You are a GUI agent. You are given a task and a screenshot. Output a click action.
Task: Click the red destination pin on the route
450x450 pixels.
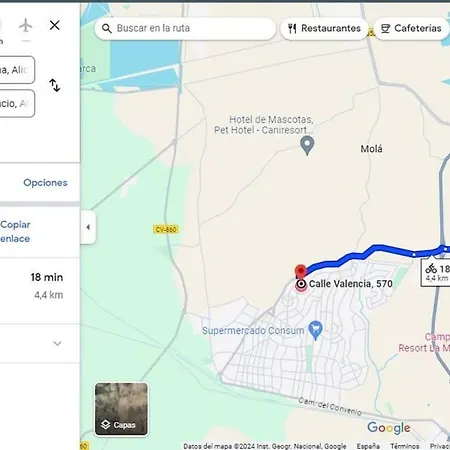point(301,271)
